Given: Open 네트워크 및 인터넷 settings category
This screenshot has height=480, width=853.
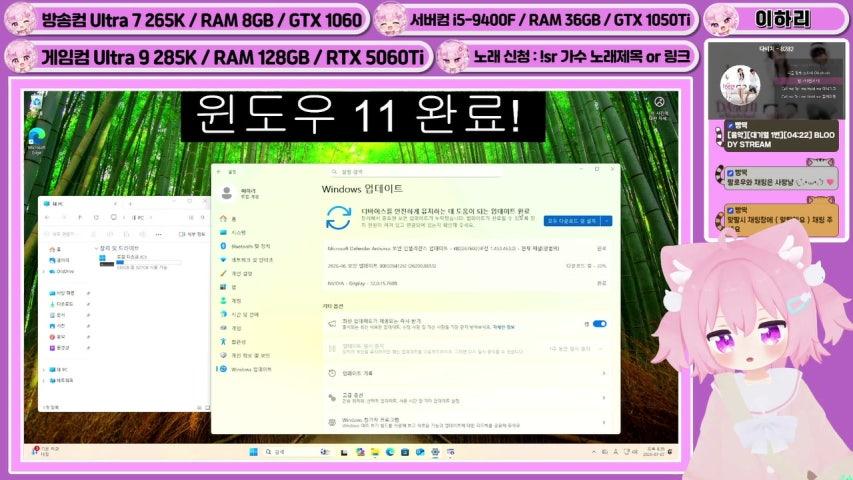Looking at the screenshot, I should [246, 260].
